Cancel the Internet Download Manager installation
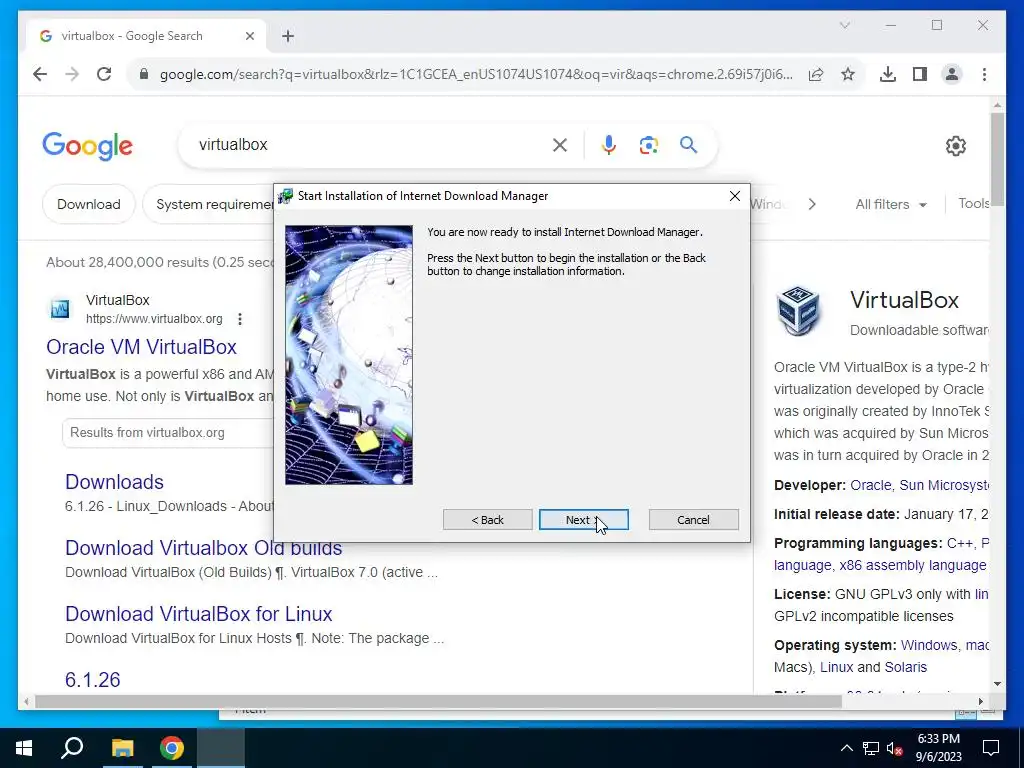1024x768 pixels. point(694,520)
